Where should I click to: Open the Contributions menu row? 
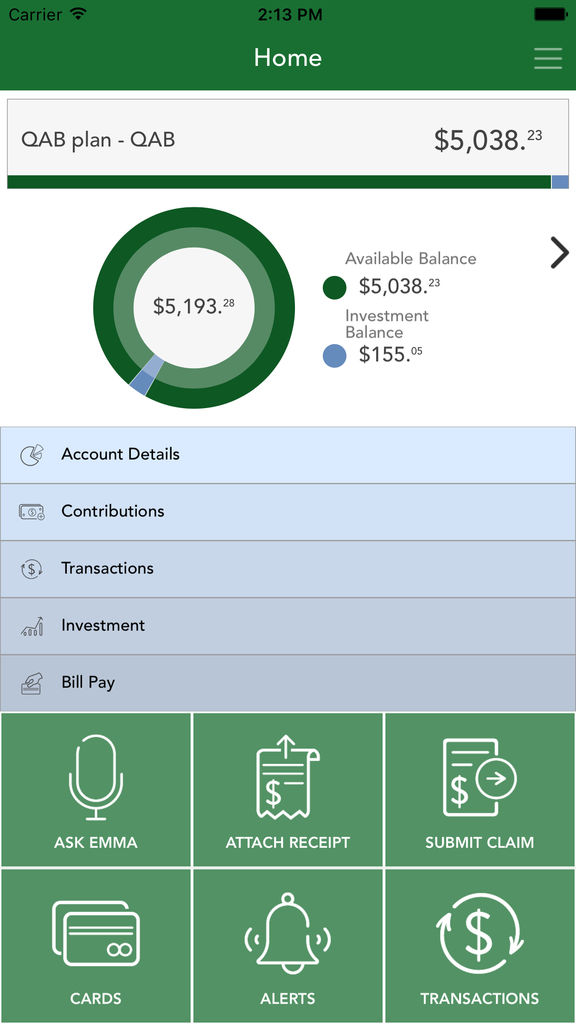click(x=288, y=511)
